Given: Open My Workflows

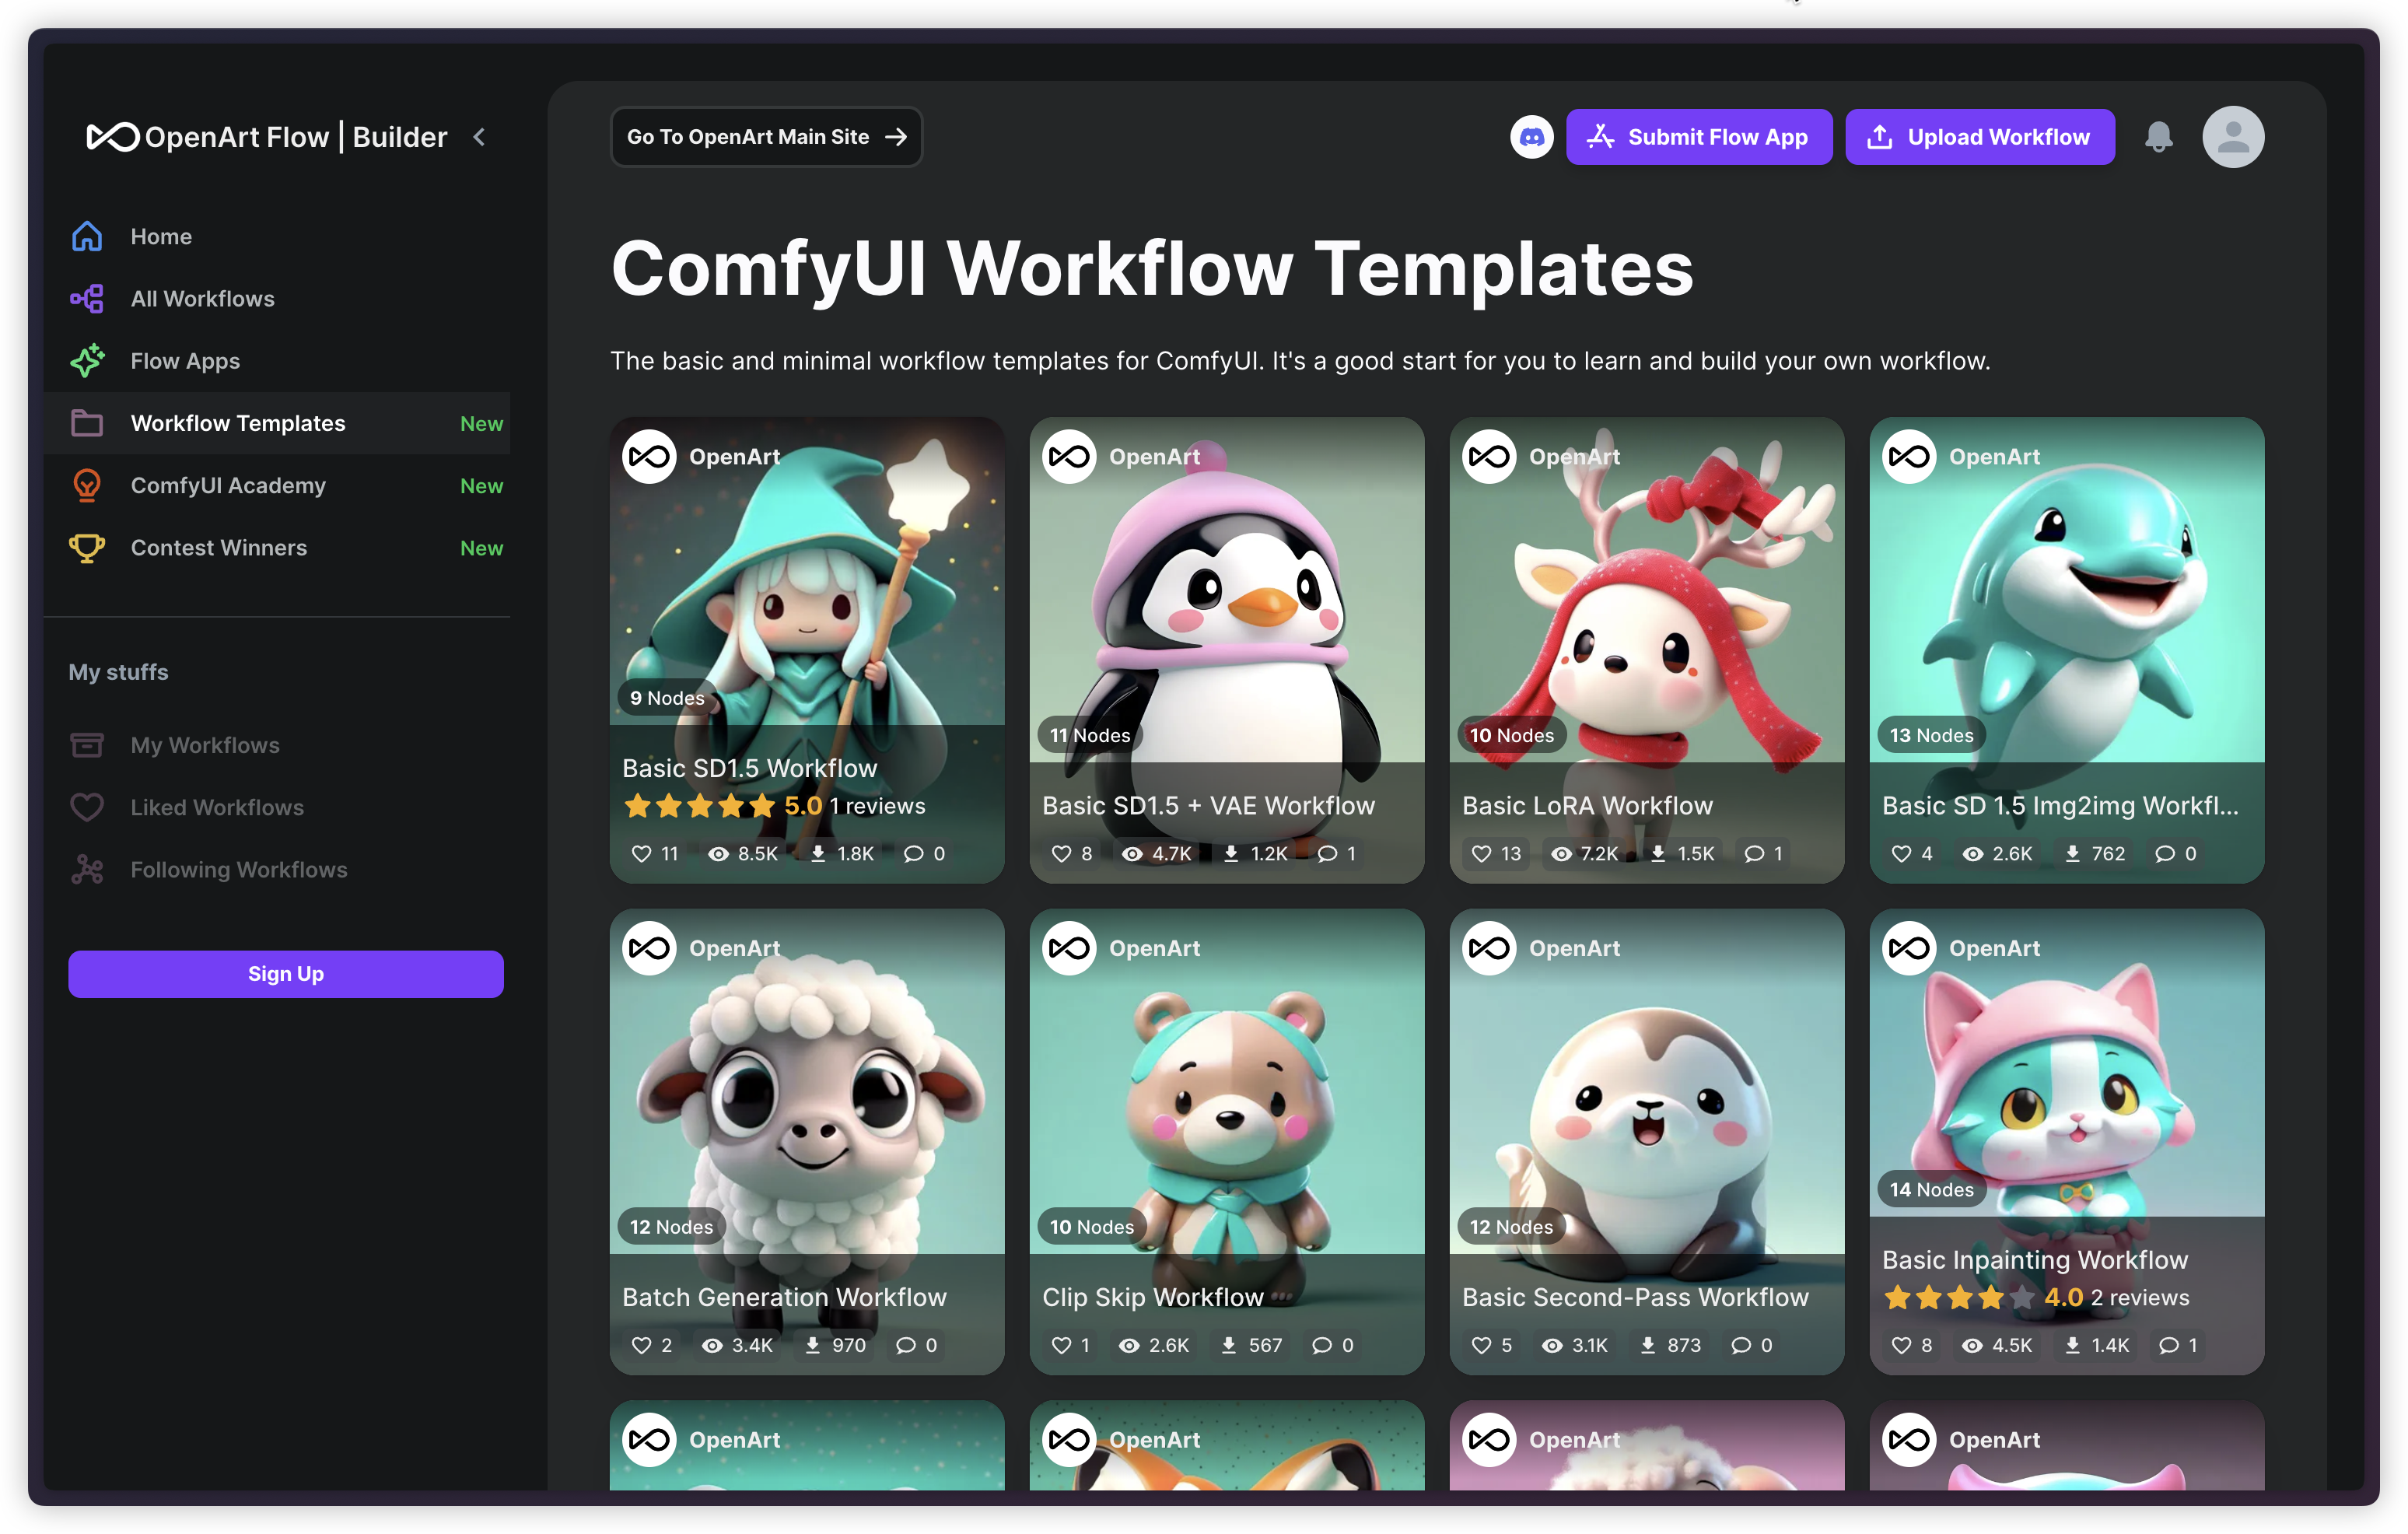Looking at the screenshot, I should pyautogui.click(x=277, y=745).
